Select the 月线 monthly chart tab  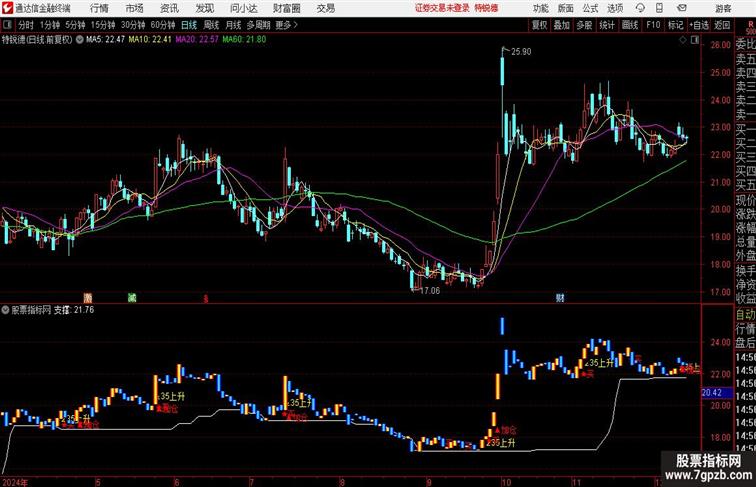233,25
